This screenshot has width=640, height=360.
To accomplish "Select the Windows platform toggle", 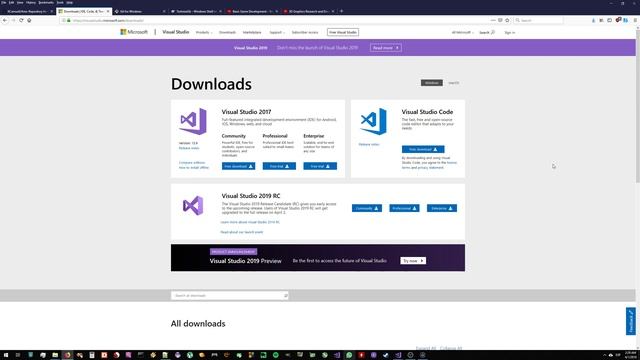I will tap(431, 83).
